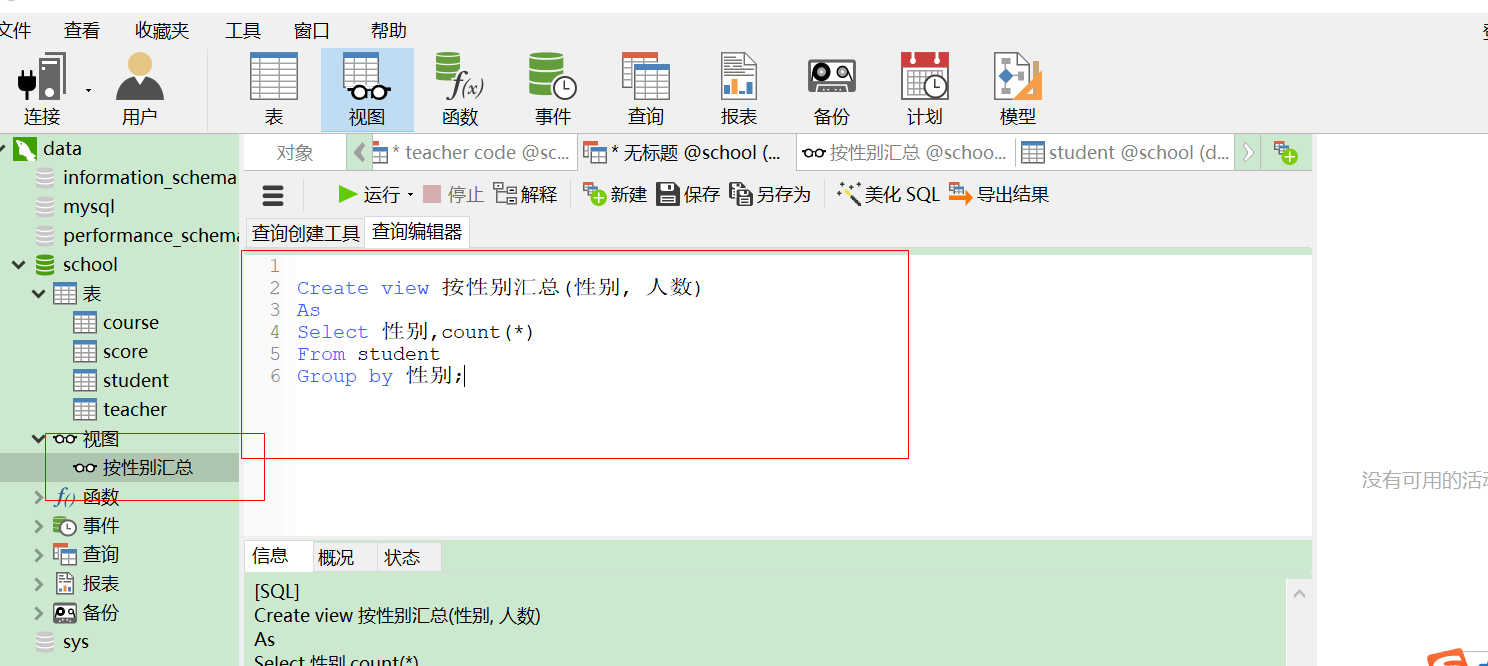Screen dimensions: 1488x666
Task: Open the 用户 (Users) management icon
Action: (138, 88)
